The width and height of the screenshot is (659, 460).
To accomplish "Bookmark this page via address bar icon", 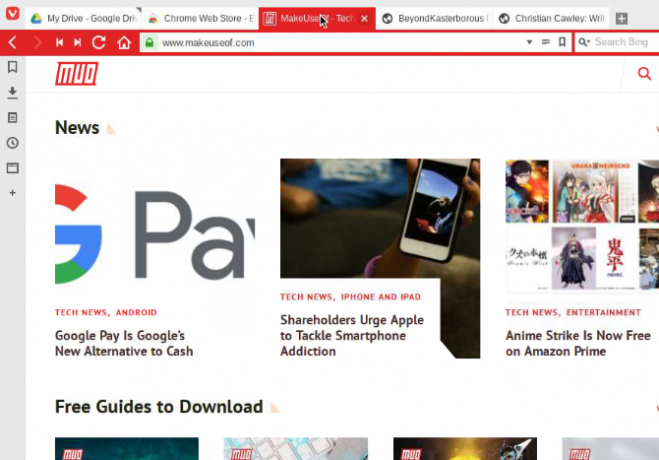I will pyautogui.click(x=562, y=42).
